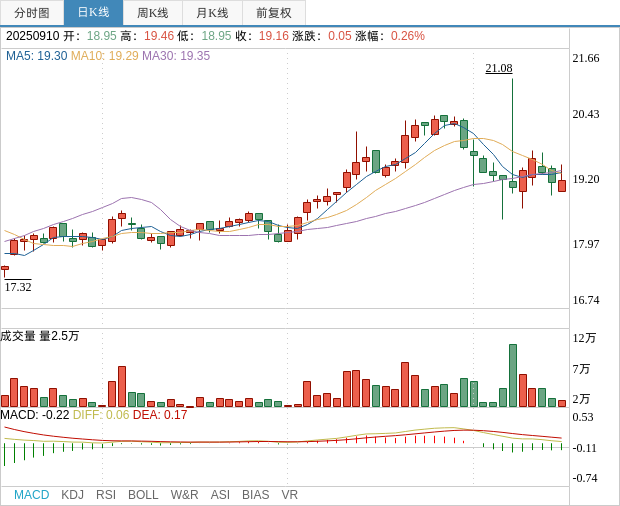This screenshot has height=506, width=620.
Task: Click the 成交量 量2.5万 label
Action: (x=40, y=336)
